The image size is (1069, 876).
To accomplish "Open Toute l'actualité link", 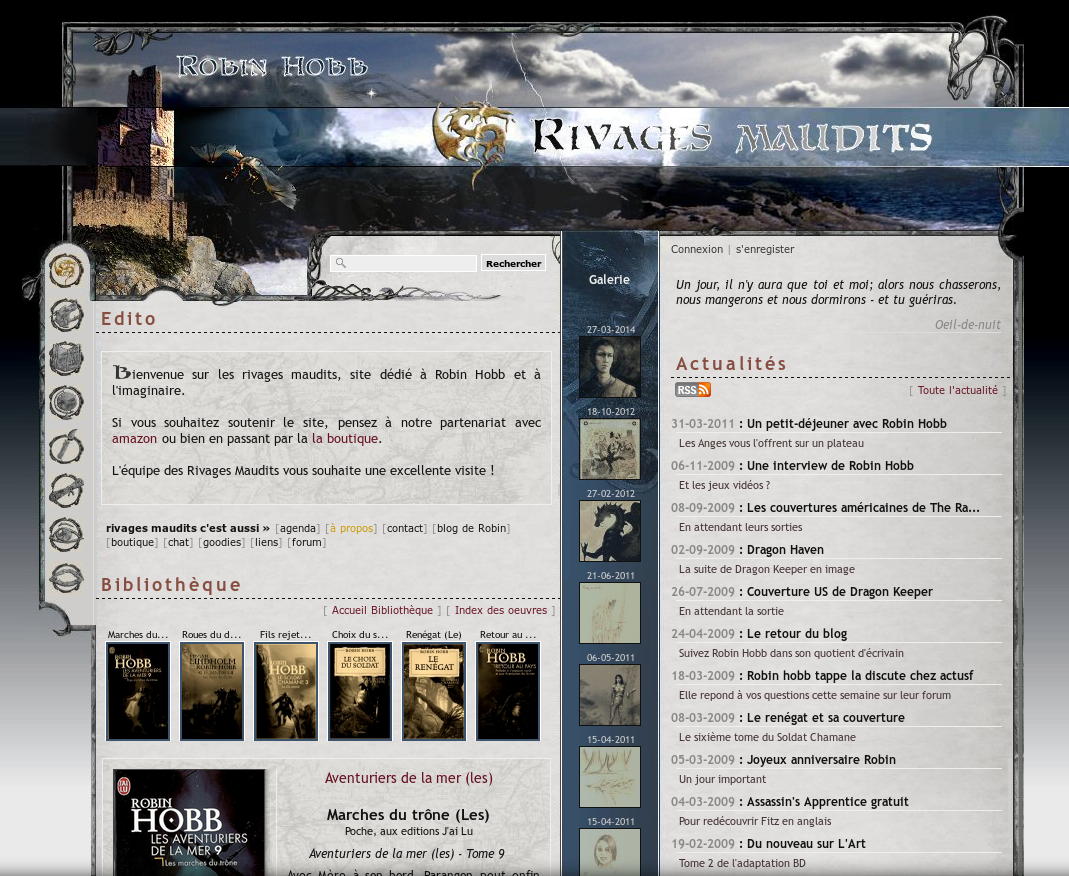I will pyautogui.click(x=957, y=390).
